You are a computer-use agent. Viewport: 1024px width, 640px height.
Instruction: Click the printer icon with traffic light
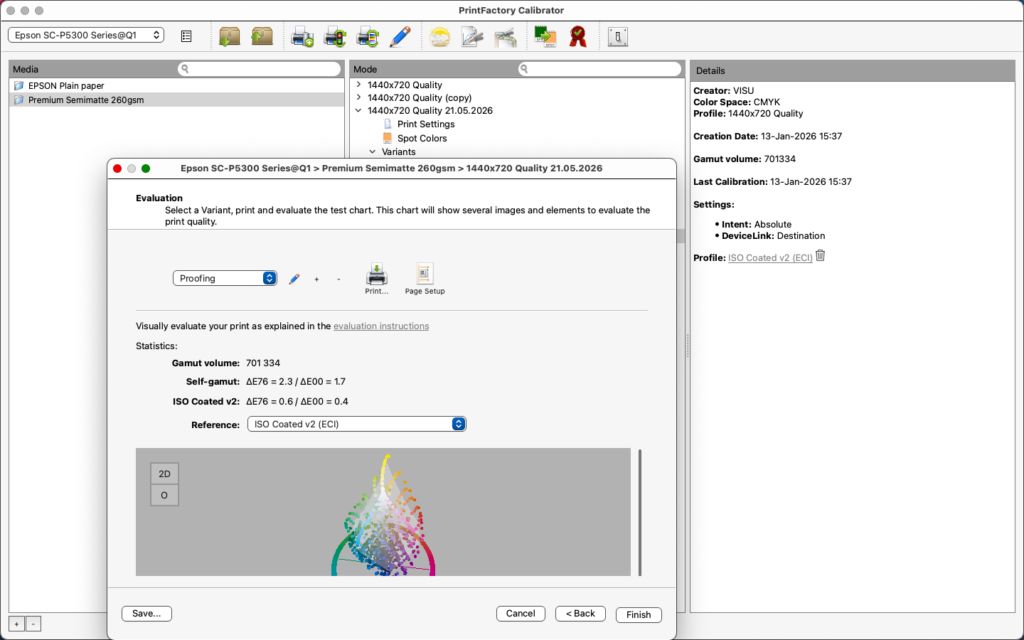point(335,37)
